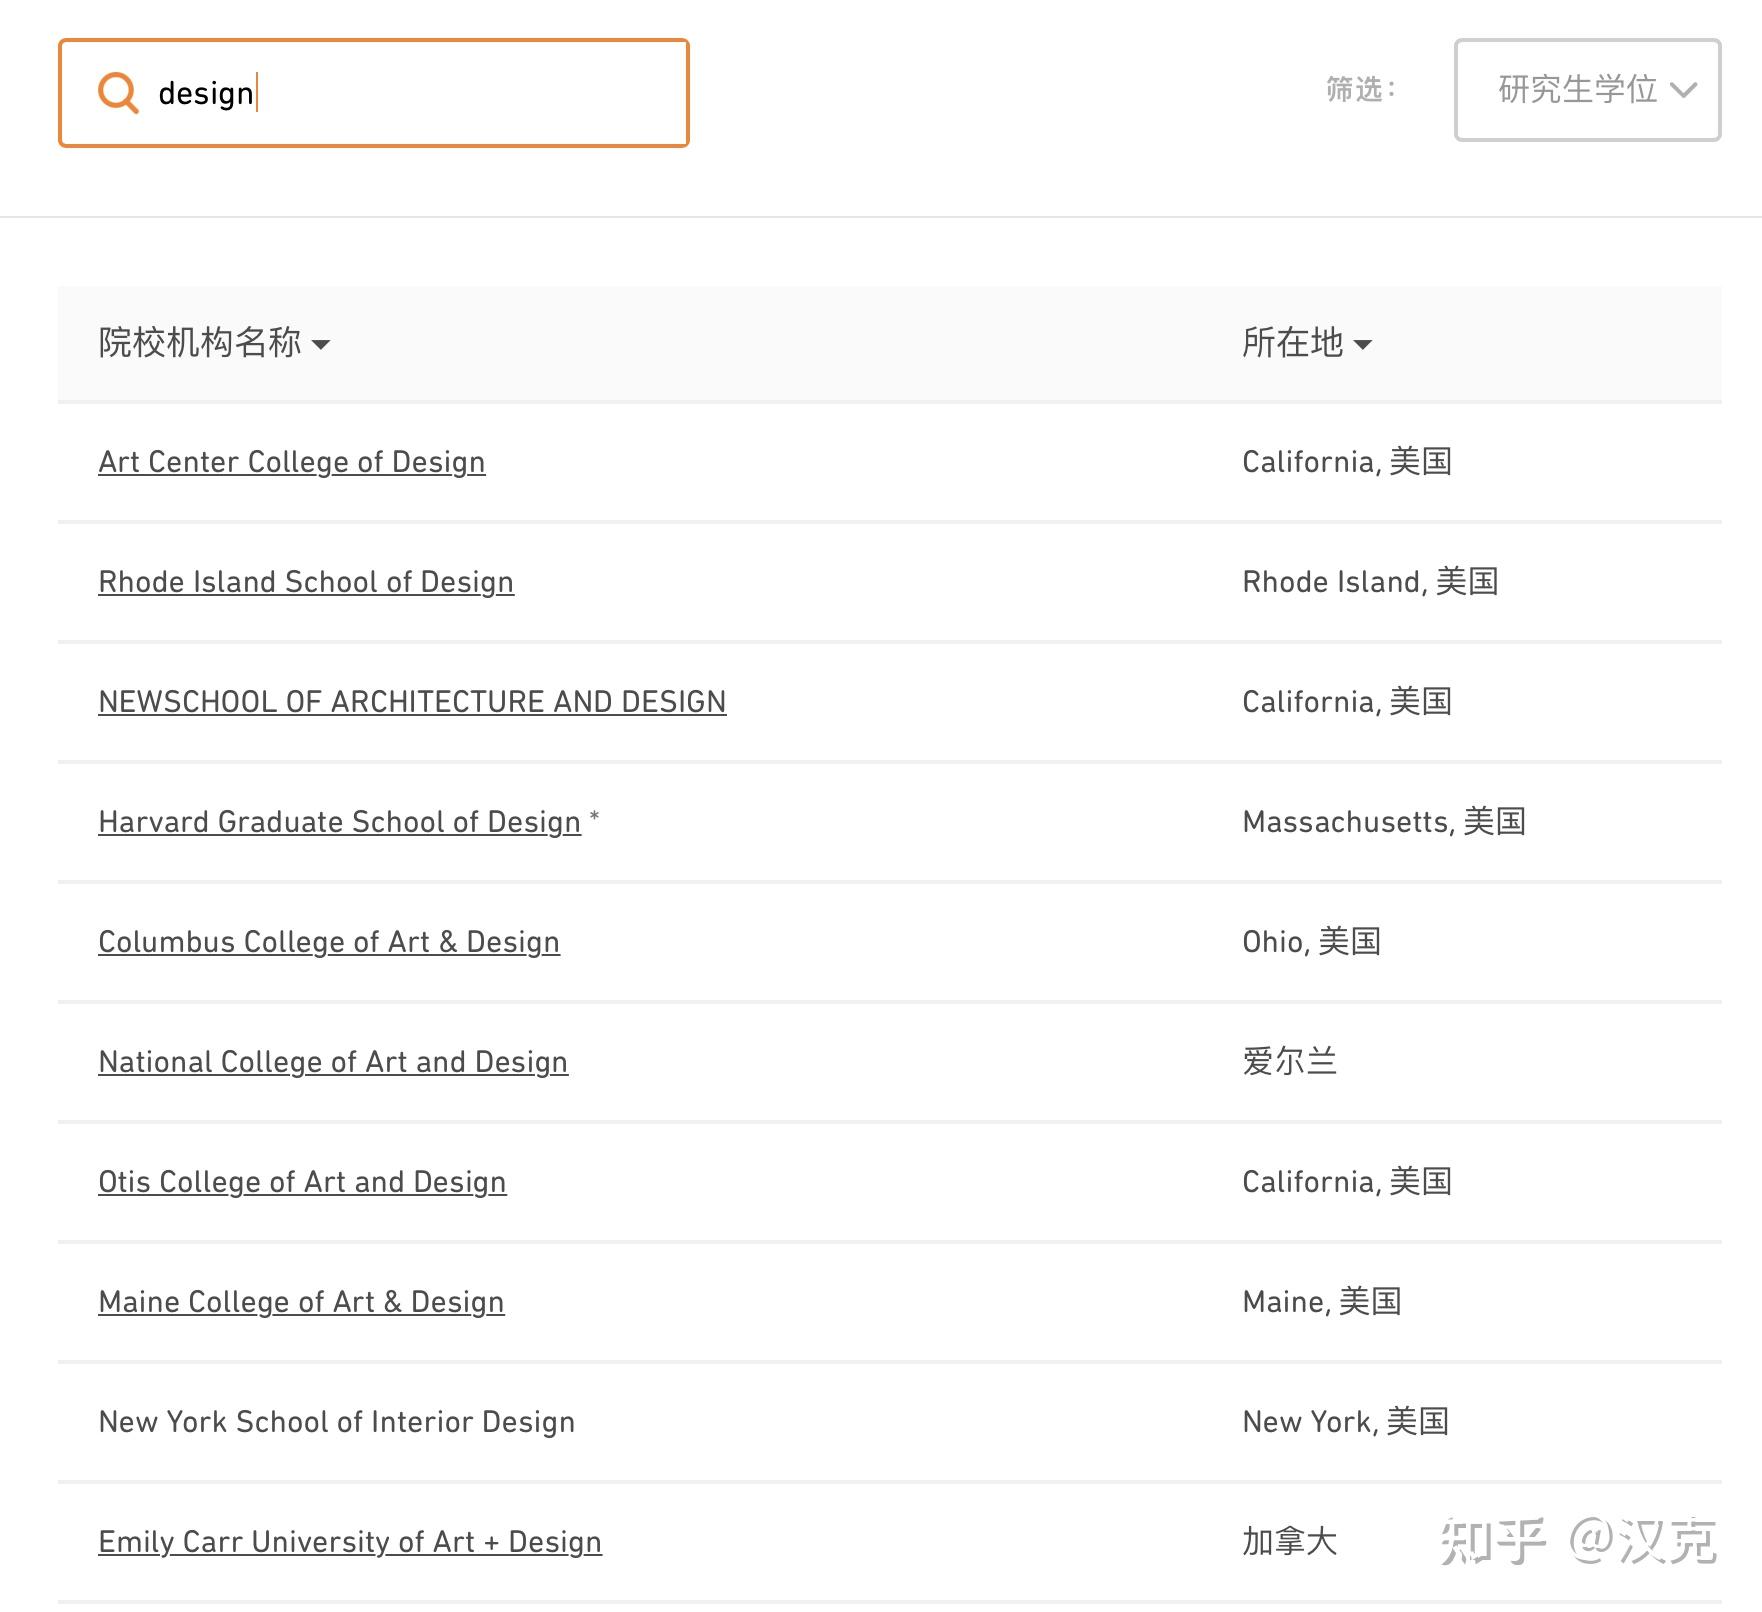
Task: Click California location in Otis College row
Action: [1347, 1182]
